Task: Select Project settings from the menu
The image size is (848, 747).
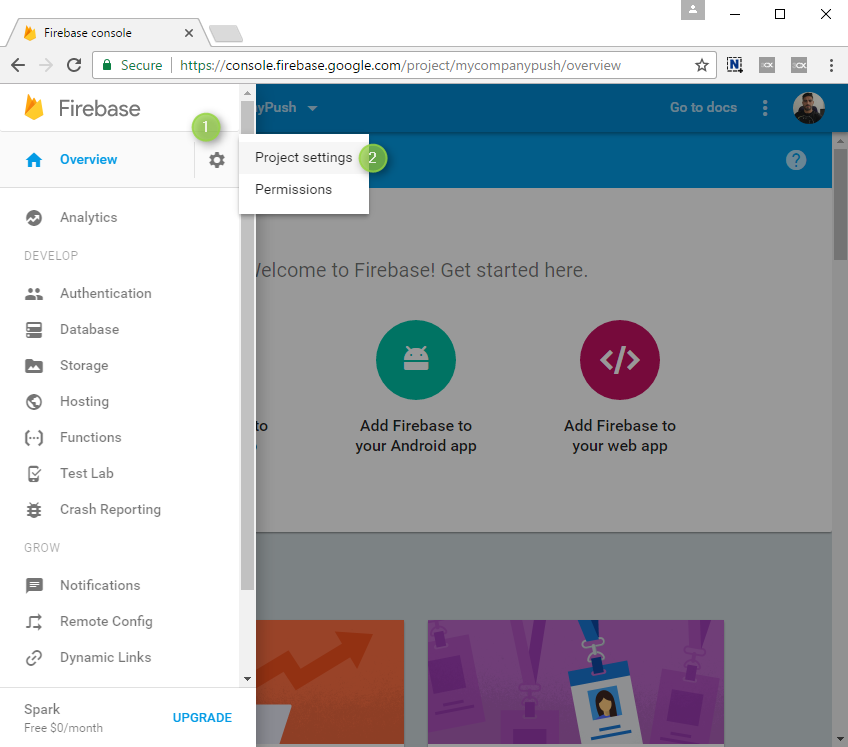Action: point(303,157)
